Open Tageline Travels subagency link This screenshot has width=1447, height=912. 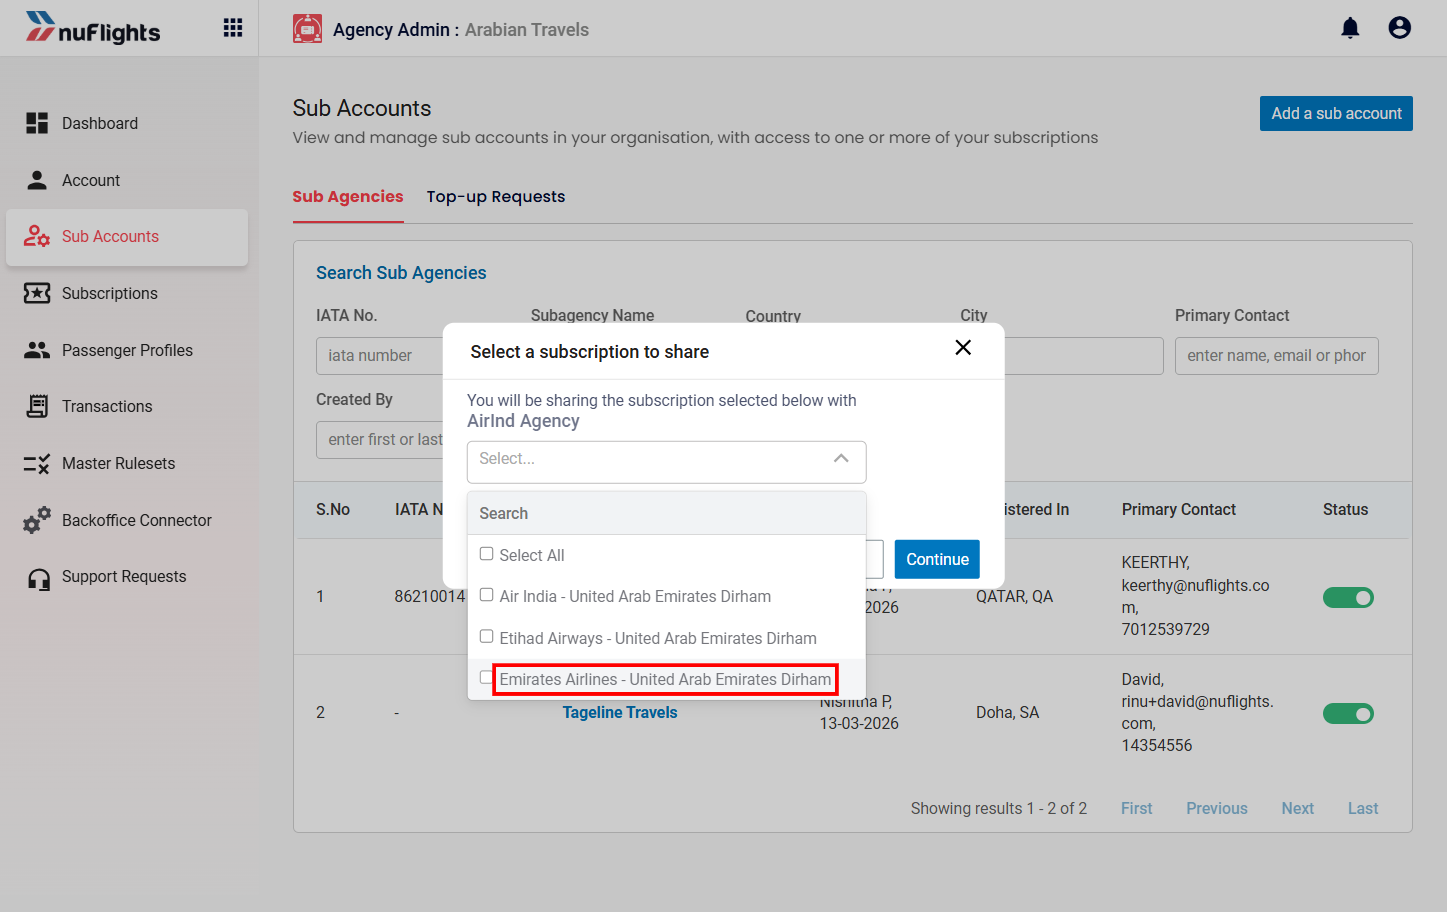620,712
